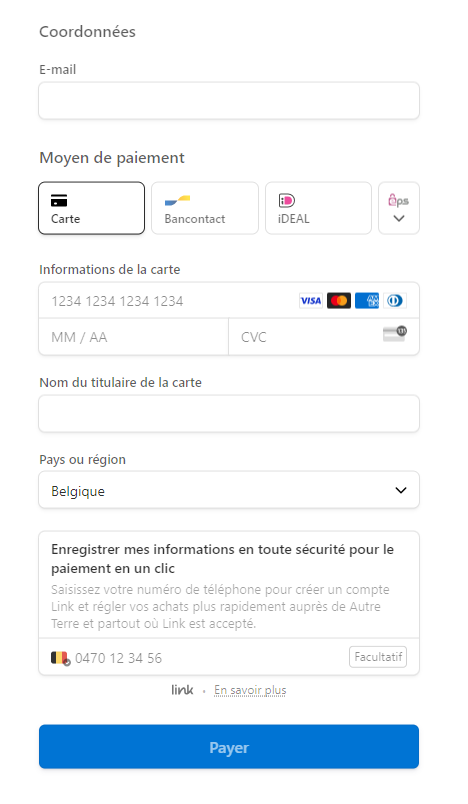The image size is (468, 804).
Task: Expand more payment methods with eps chevron
Action: click(399, 208)
